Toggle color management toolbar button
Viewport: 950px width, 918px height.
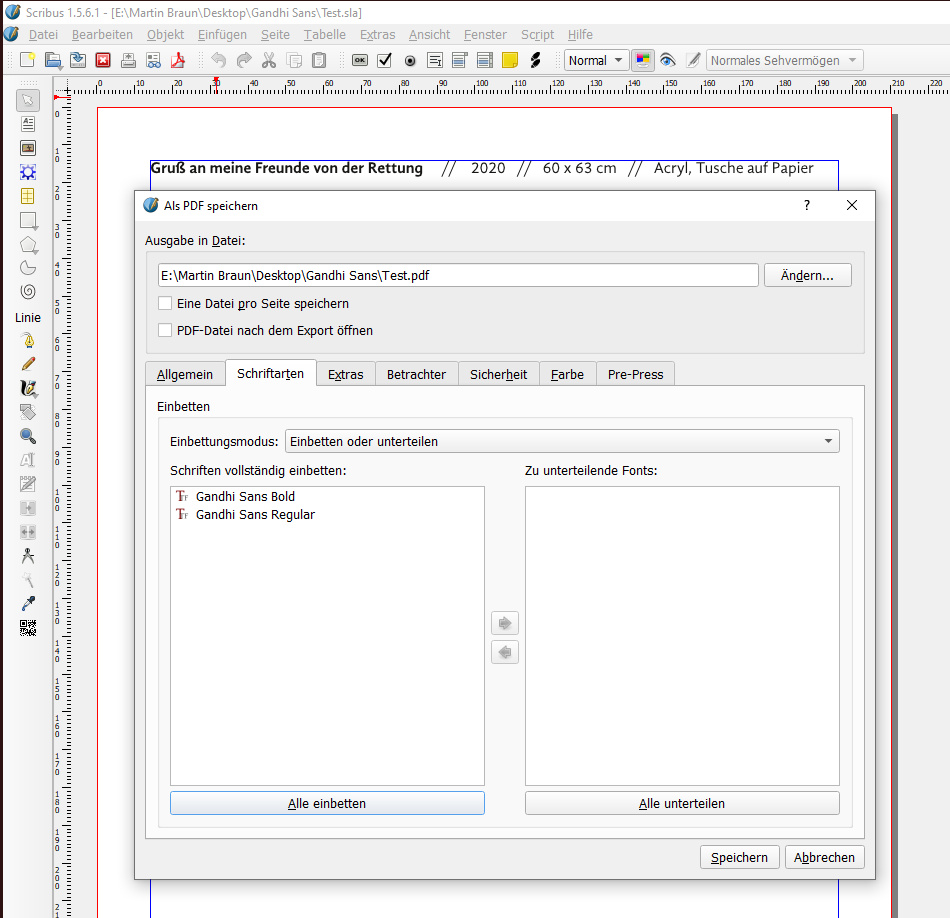point(642,60)
